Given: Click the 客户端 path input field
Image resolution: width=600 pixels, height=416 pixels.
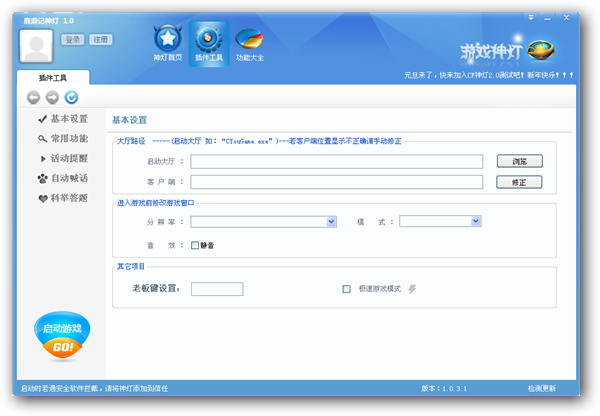Looking at the screenshot, I should (x=336, y=182).
